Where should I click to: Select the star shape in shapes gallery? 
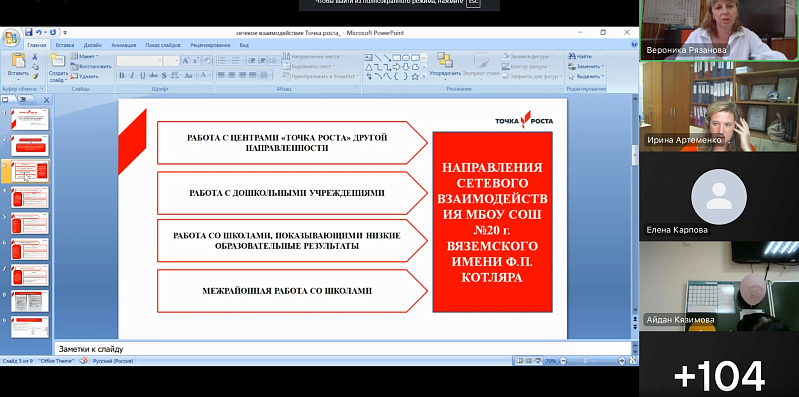(x=415, y=76)
